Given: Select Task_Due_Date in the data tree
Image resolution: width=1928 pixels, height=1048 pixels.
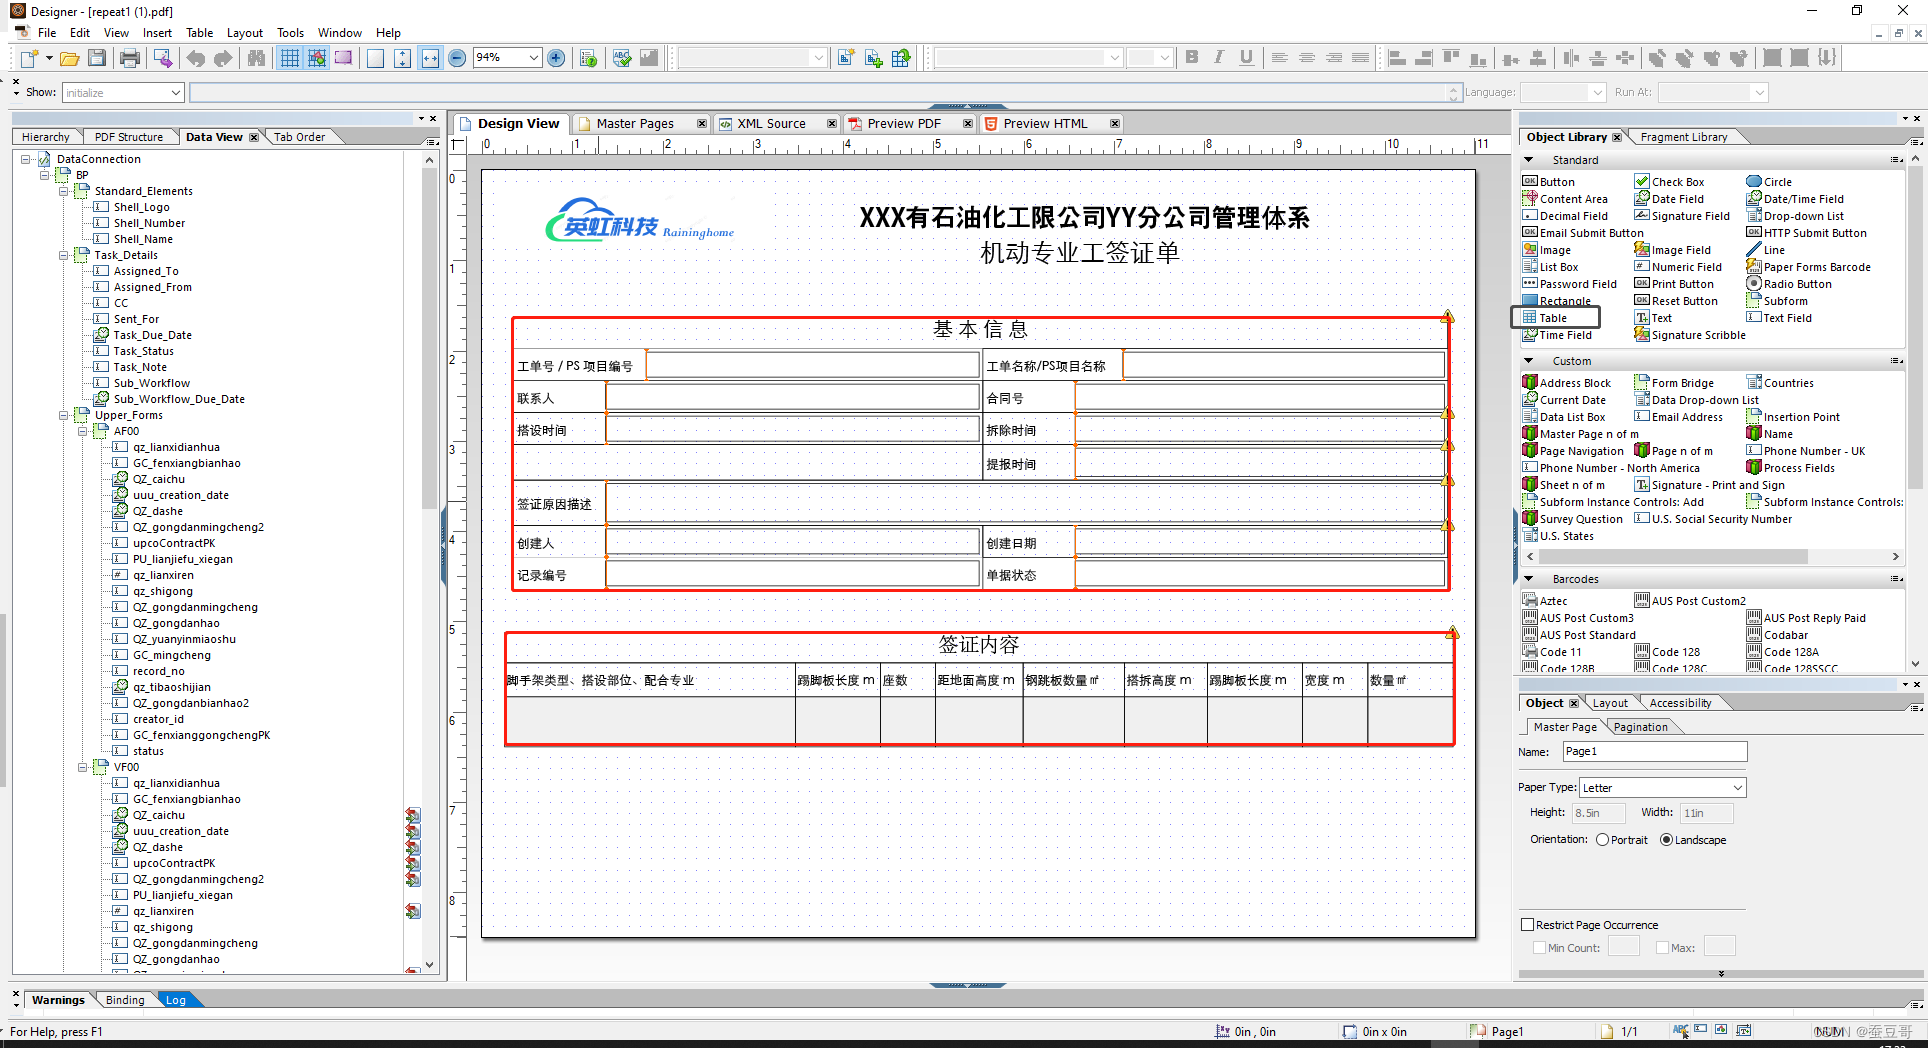Looking at the screenshot, I should (152, 335).
